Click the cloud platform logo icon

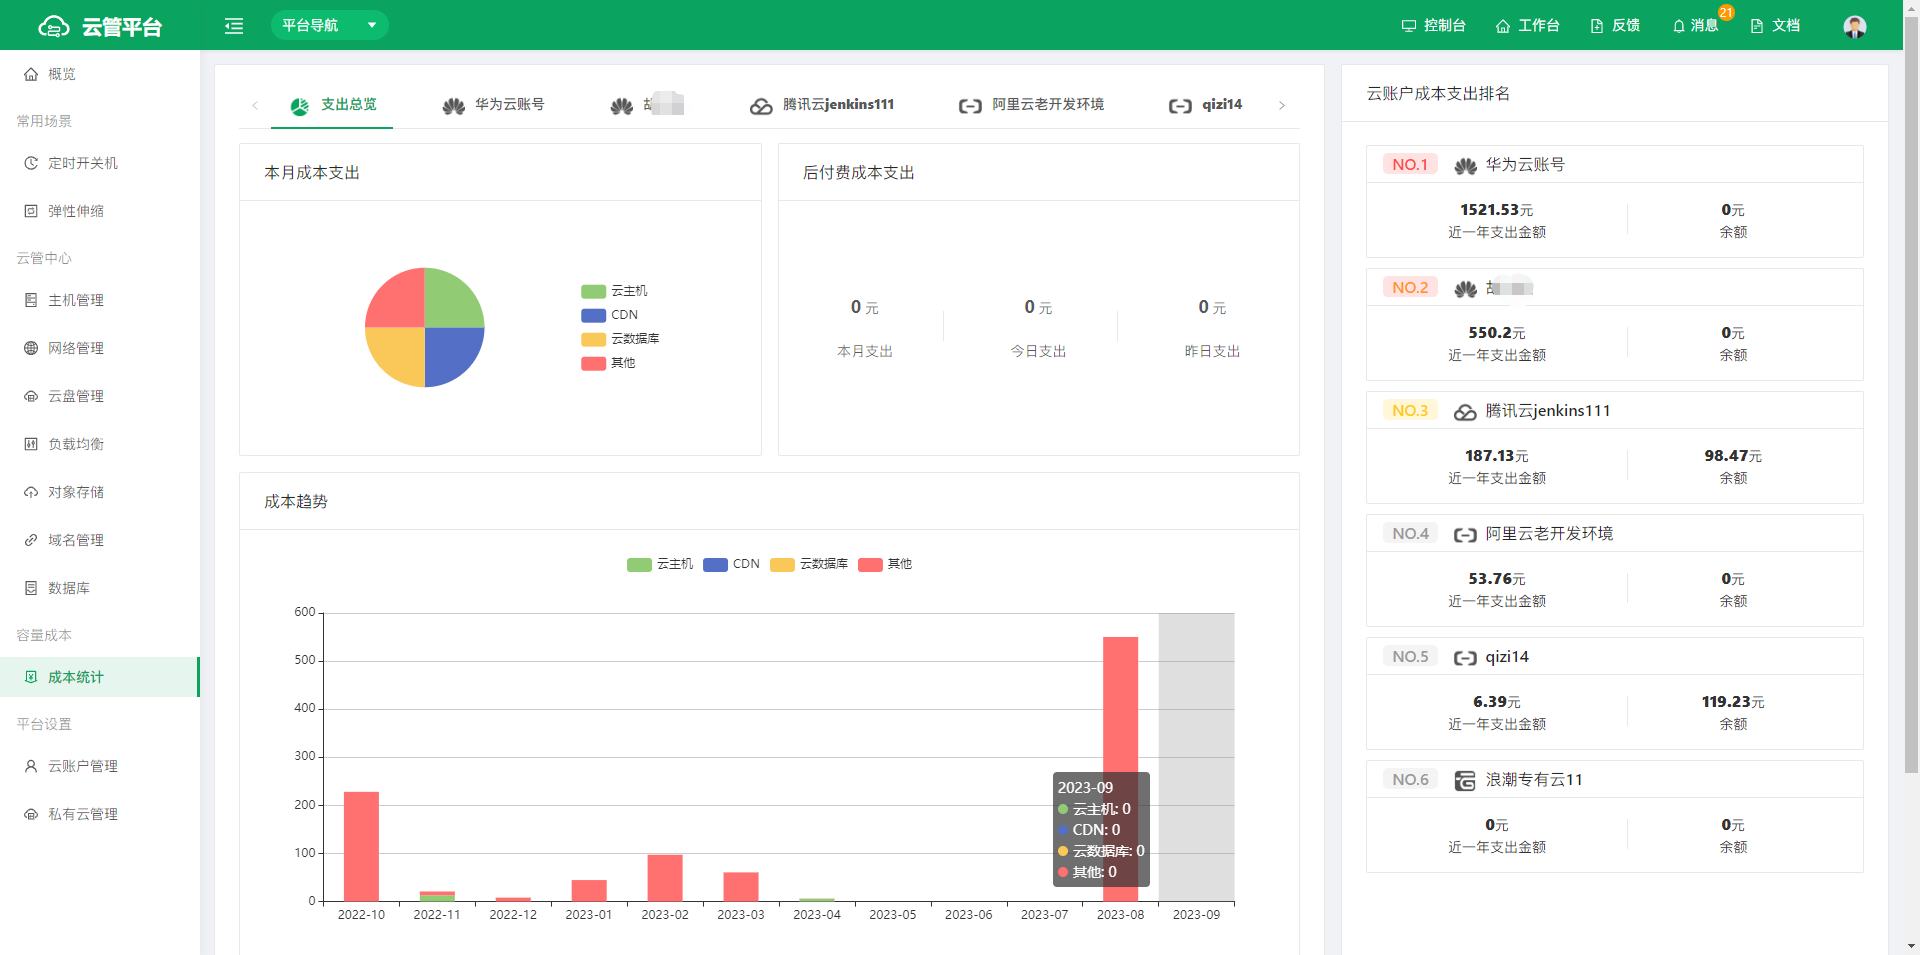[x=53, y=26]
